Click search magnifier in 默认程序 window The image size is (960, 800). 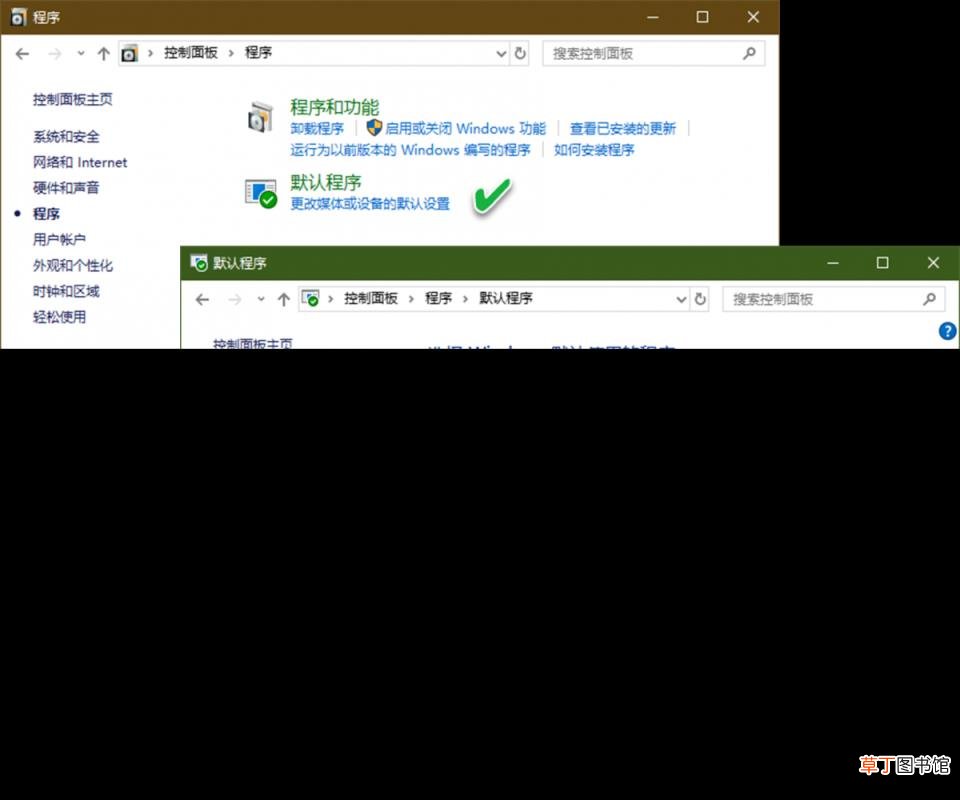click(x=929, y=299)
